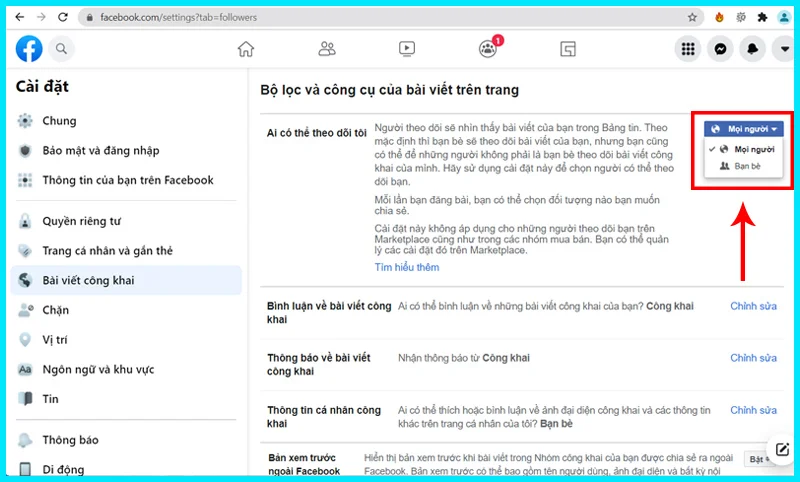
Task: Click the padlock icon beside Quyền riêng tư
Action: (25, 221)
